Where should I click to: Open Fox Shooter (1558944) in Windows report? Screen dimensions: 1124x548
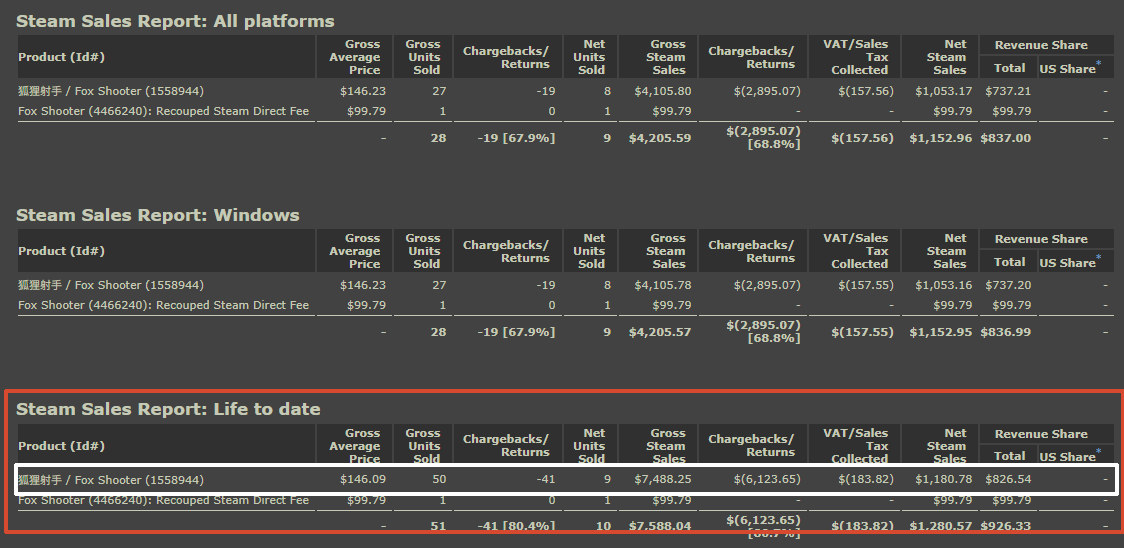[x=110, y=285]
